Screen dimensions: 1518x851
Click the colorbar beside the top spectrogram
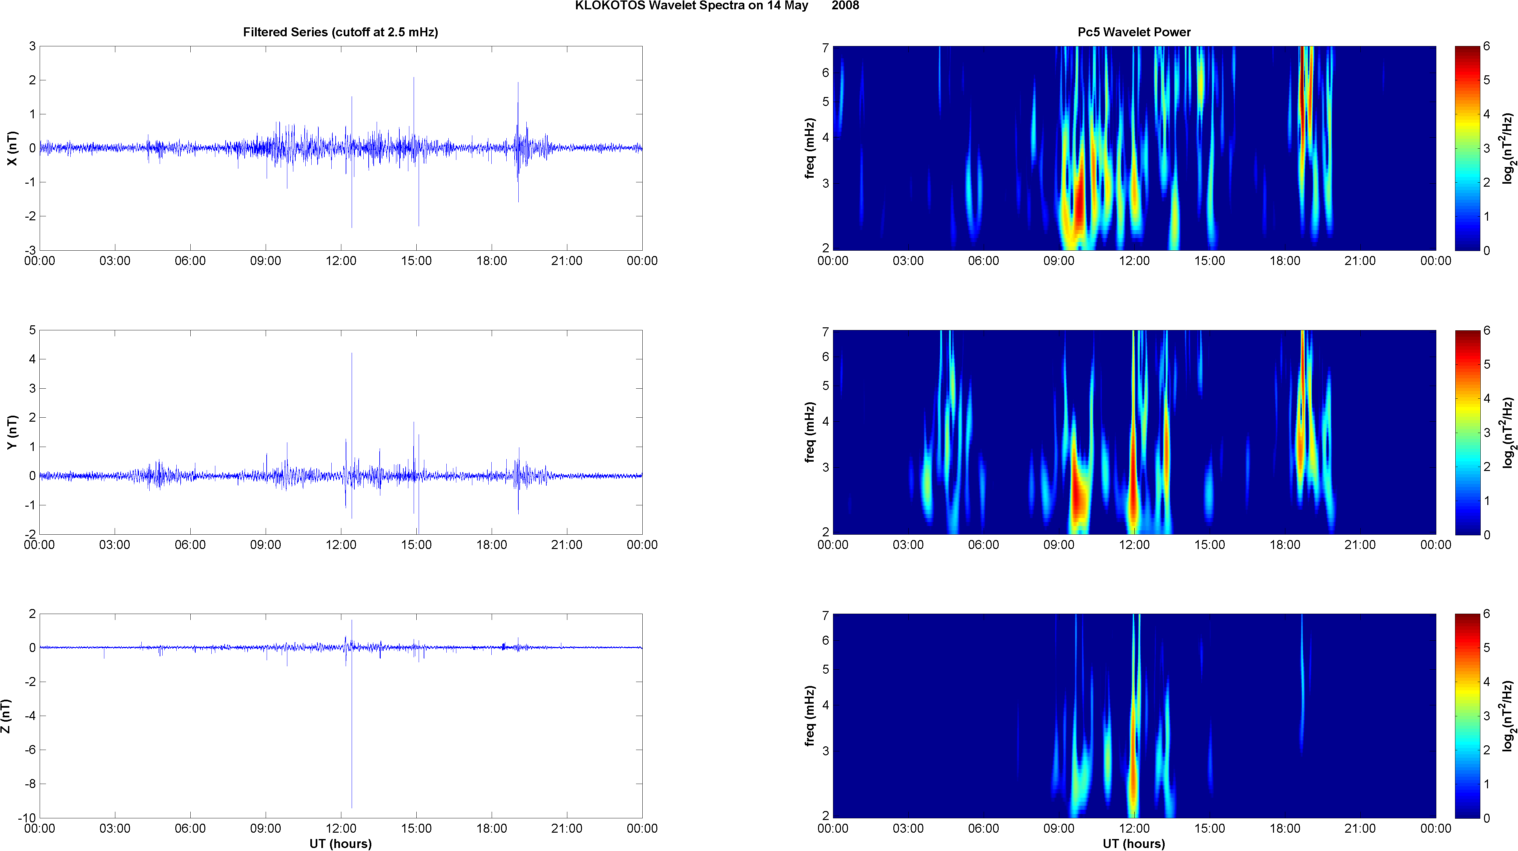click(x=1467, y=148)
